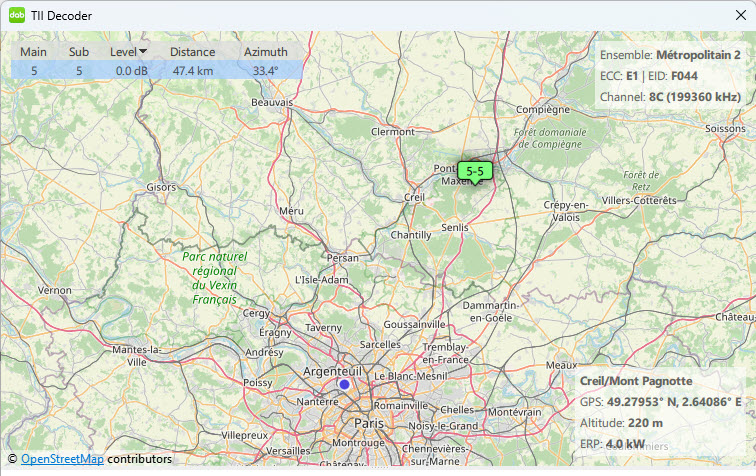
Task: Click the Creil town label on map
Action: (414, 197)
